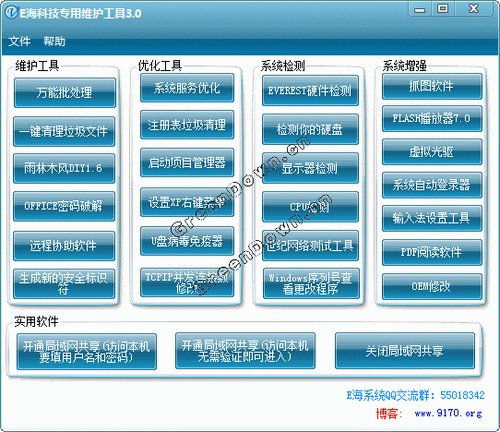
Task: Open 启动项目管理器
Action: coord(187,163)
